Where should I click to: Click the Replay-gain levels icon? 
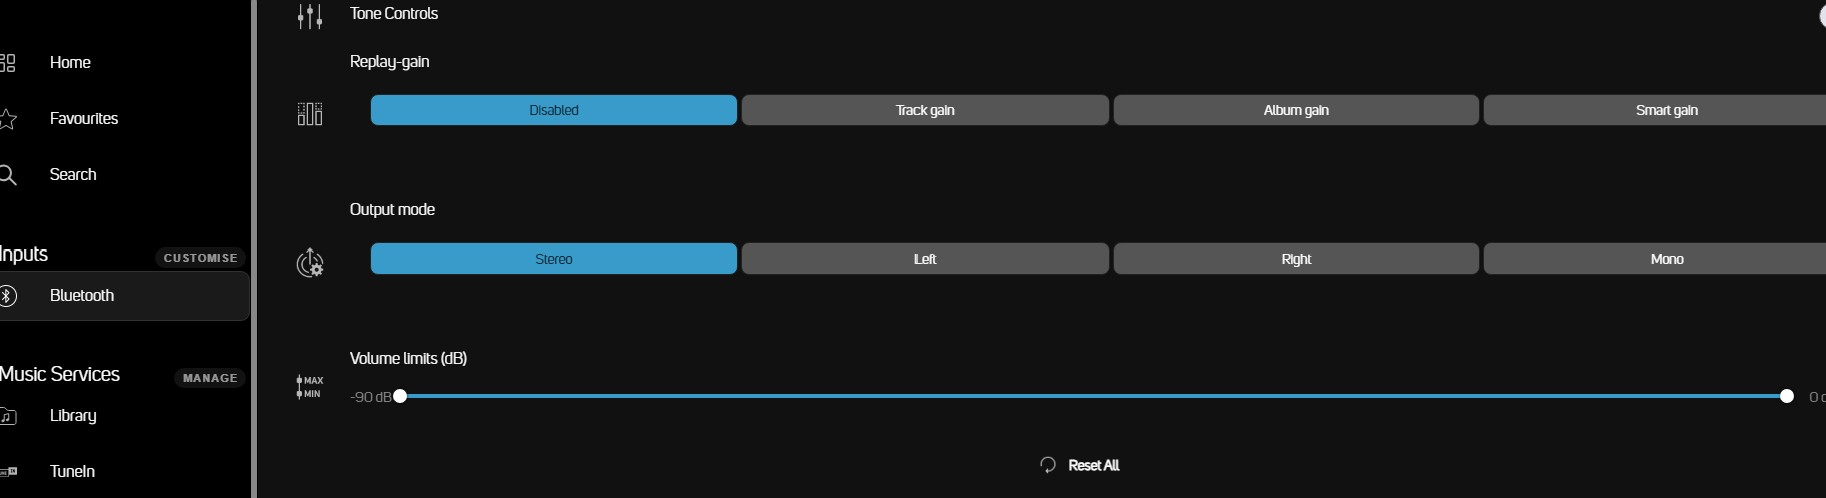[x=310, y=114]
